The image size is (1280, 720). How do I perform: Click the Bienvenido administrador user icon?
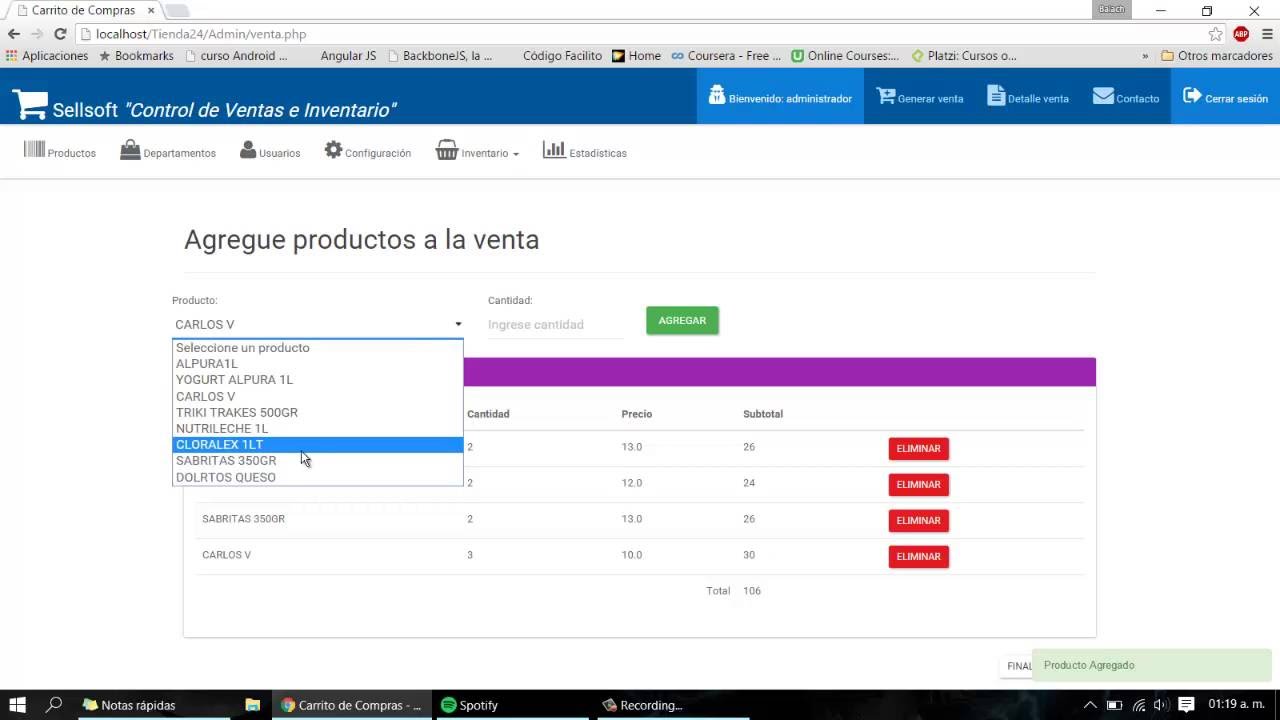[x=716, y=95]
